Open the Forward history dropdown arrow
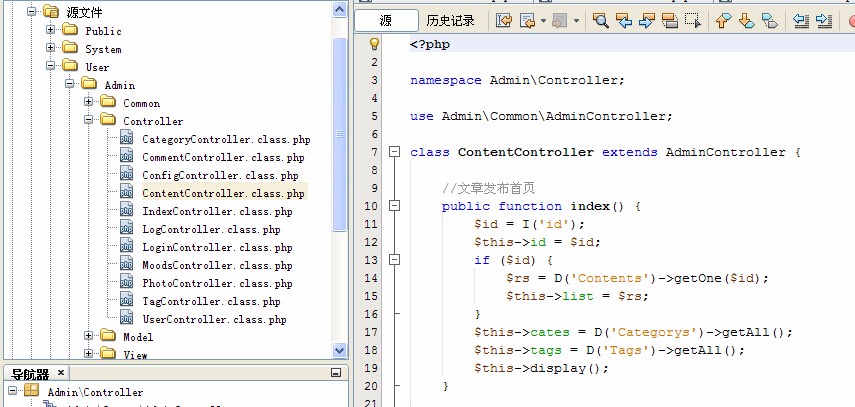 pos(576,21)
